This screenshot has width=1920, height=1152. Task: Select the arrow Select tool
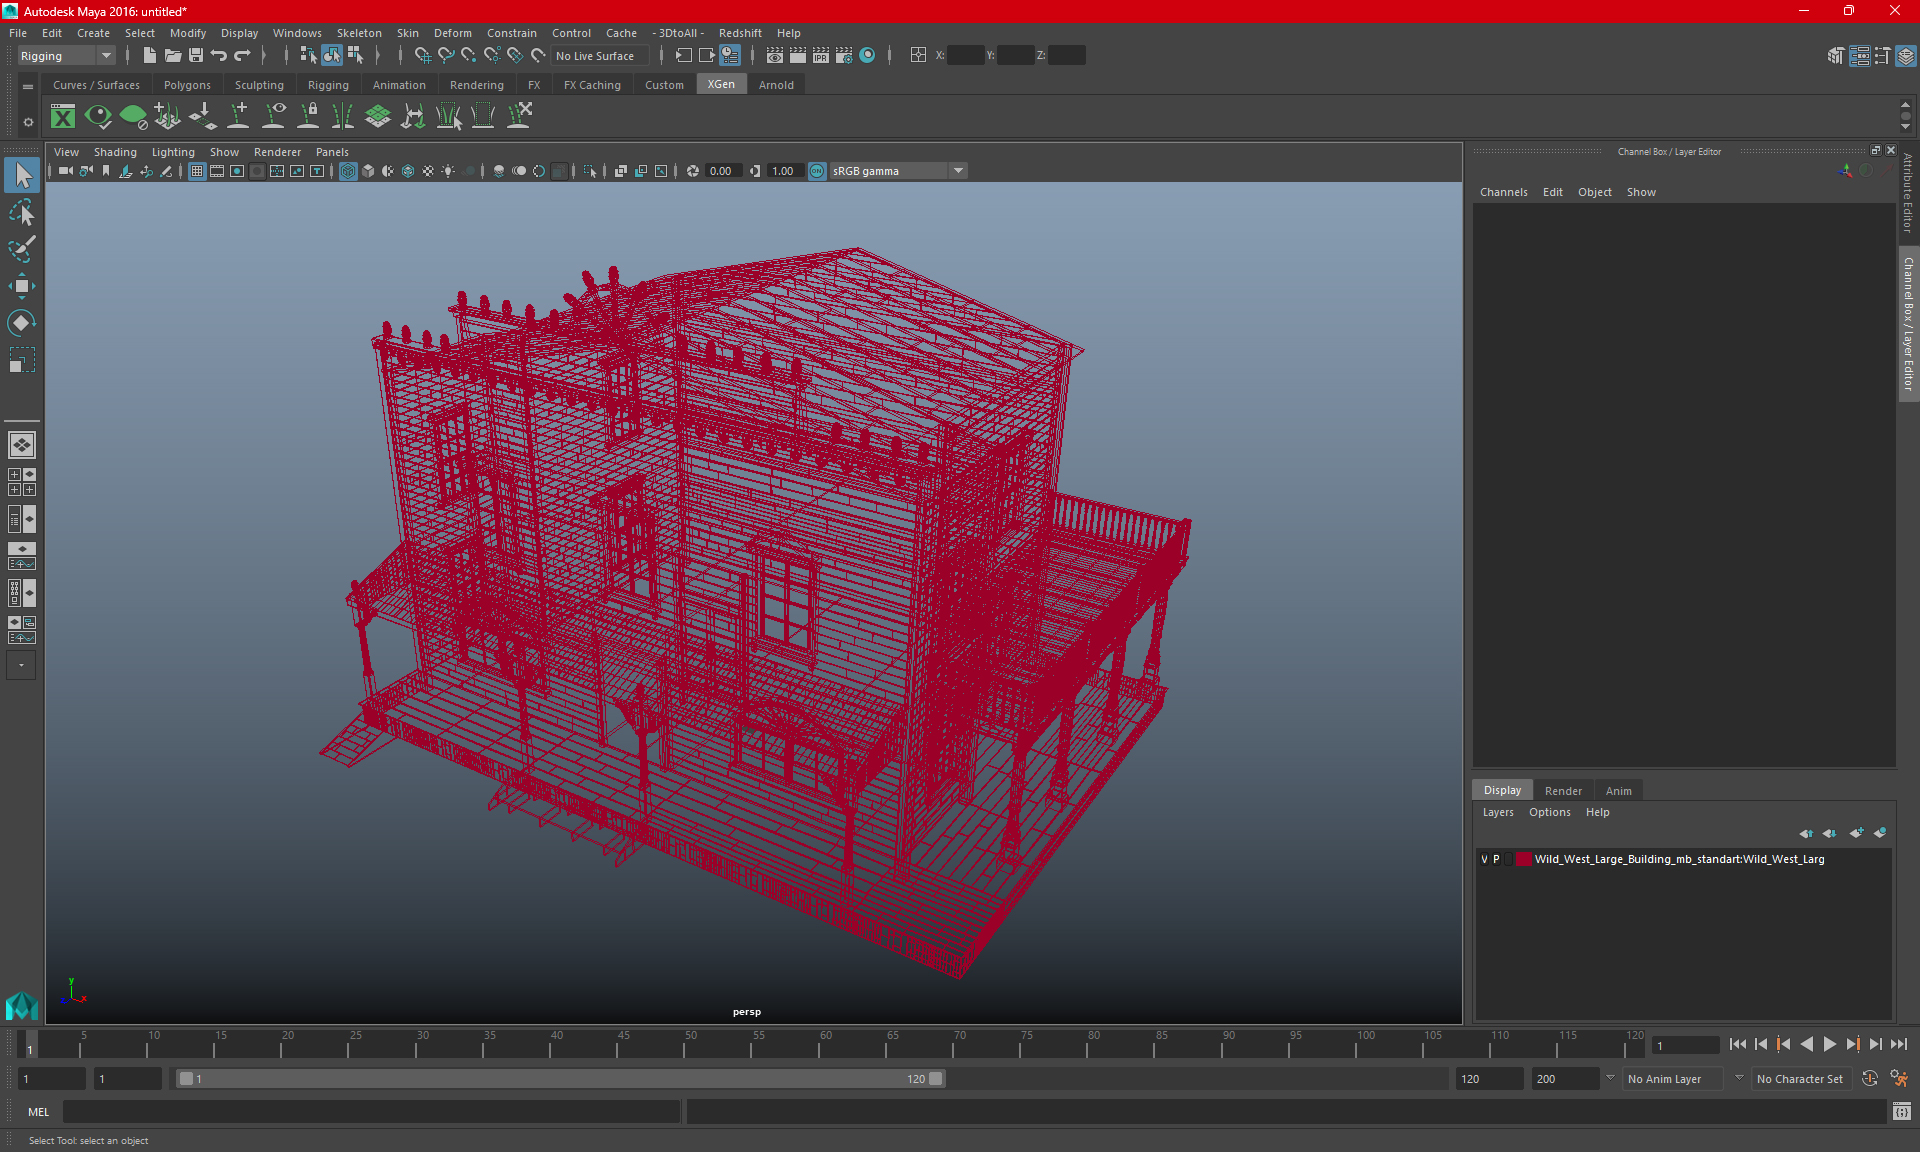click(21, 175)
